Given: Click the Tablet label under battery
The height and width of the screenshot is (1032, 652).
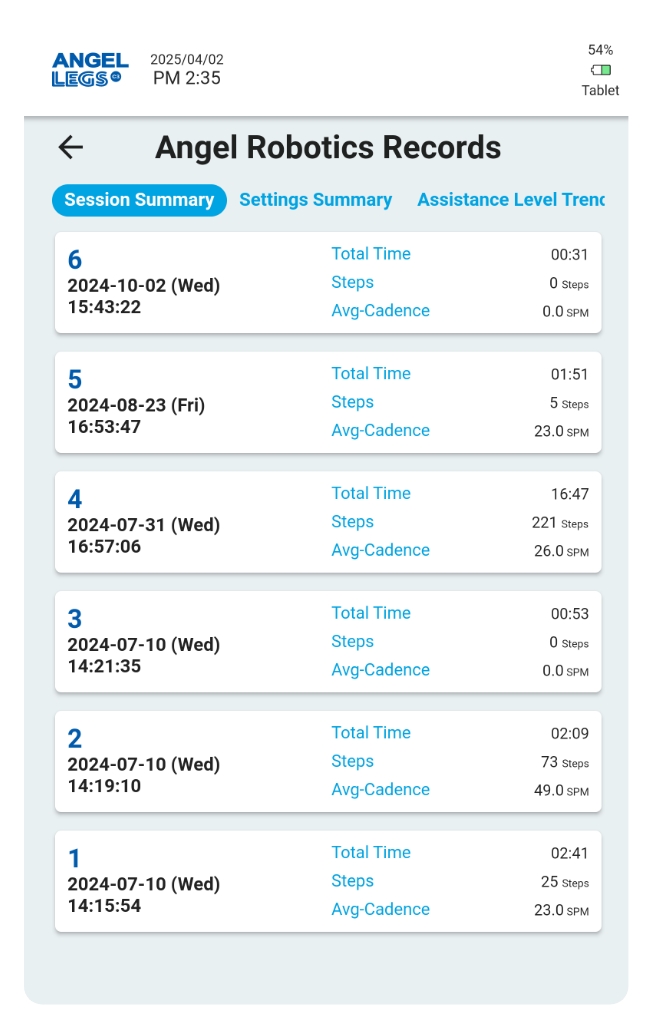Looking at the screenshot, I should [600, 90].
